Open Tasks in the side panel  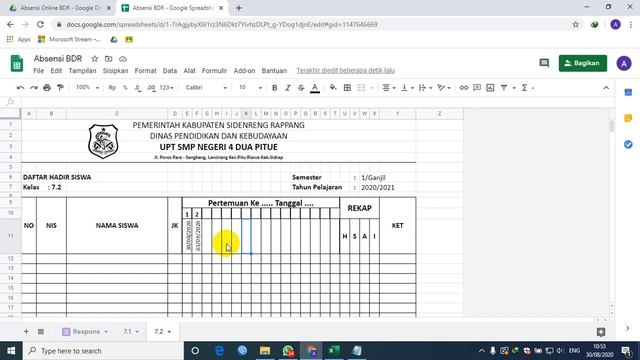point(628,144)
